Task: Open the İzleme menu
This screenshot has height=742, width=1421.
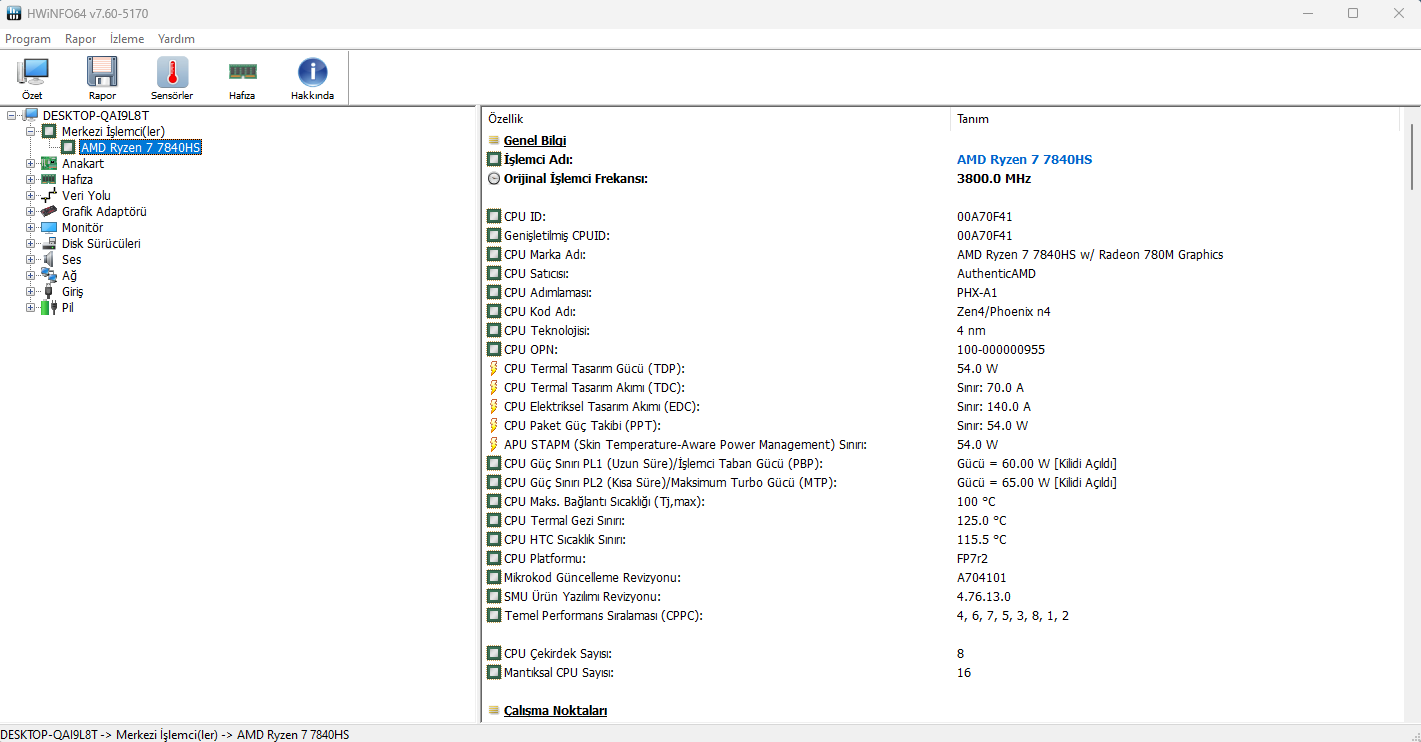Action: coord(127,39)
